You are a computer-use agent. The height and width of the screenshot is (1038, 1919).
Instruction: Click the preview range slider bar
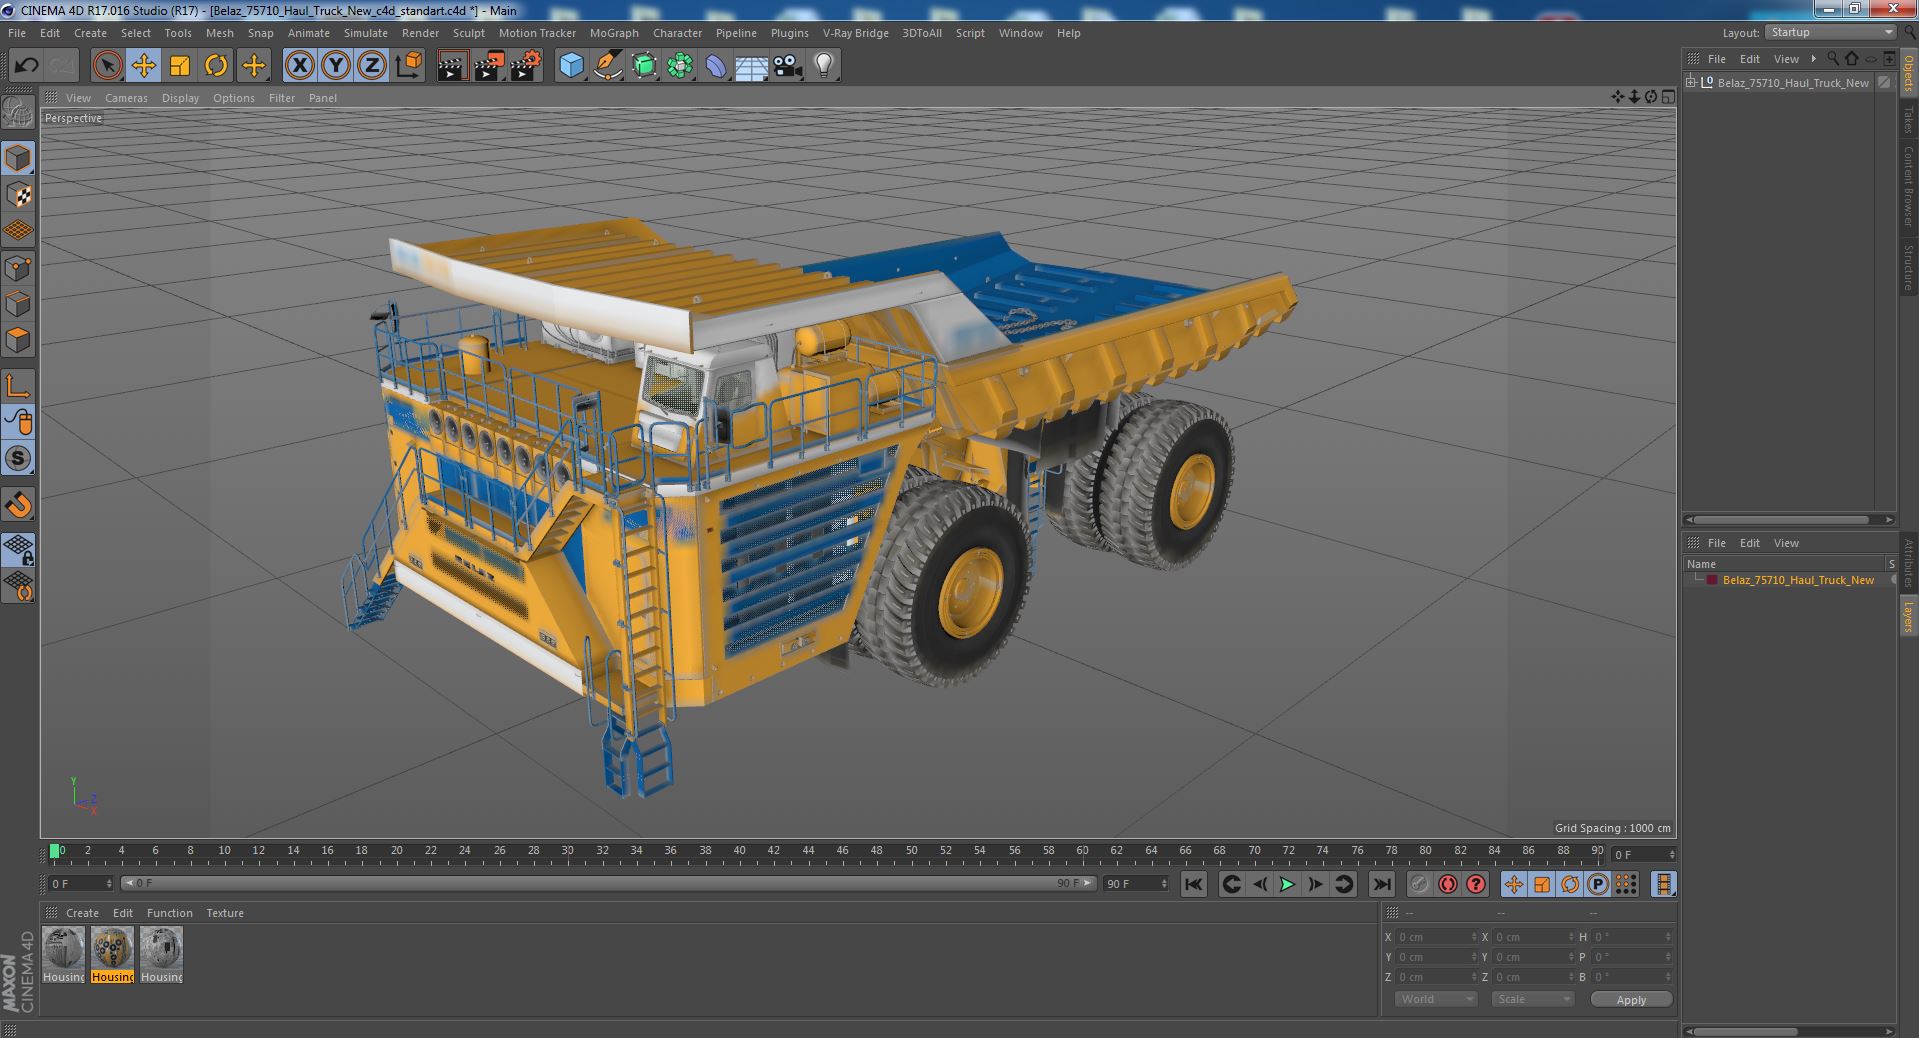coord(608,884)
